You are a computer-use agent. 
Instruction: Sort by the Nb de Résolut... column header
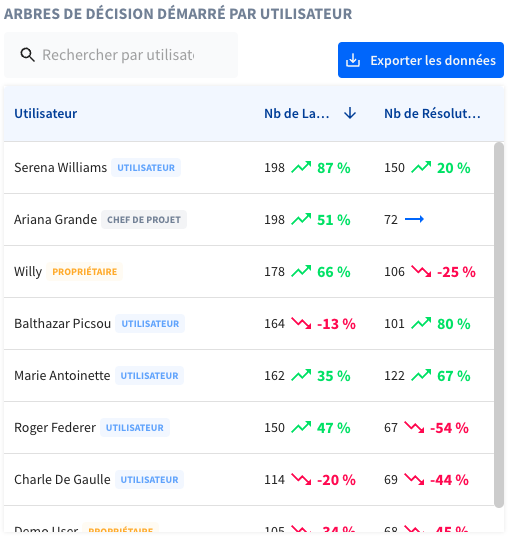tap(432, 113)
